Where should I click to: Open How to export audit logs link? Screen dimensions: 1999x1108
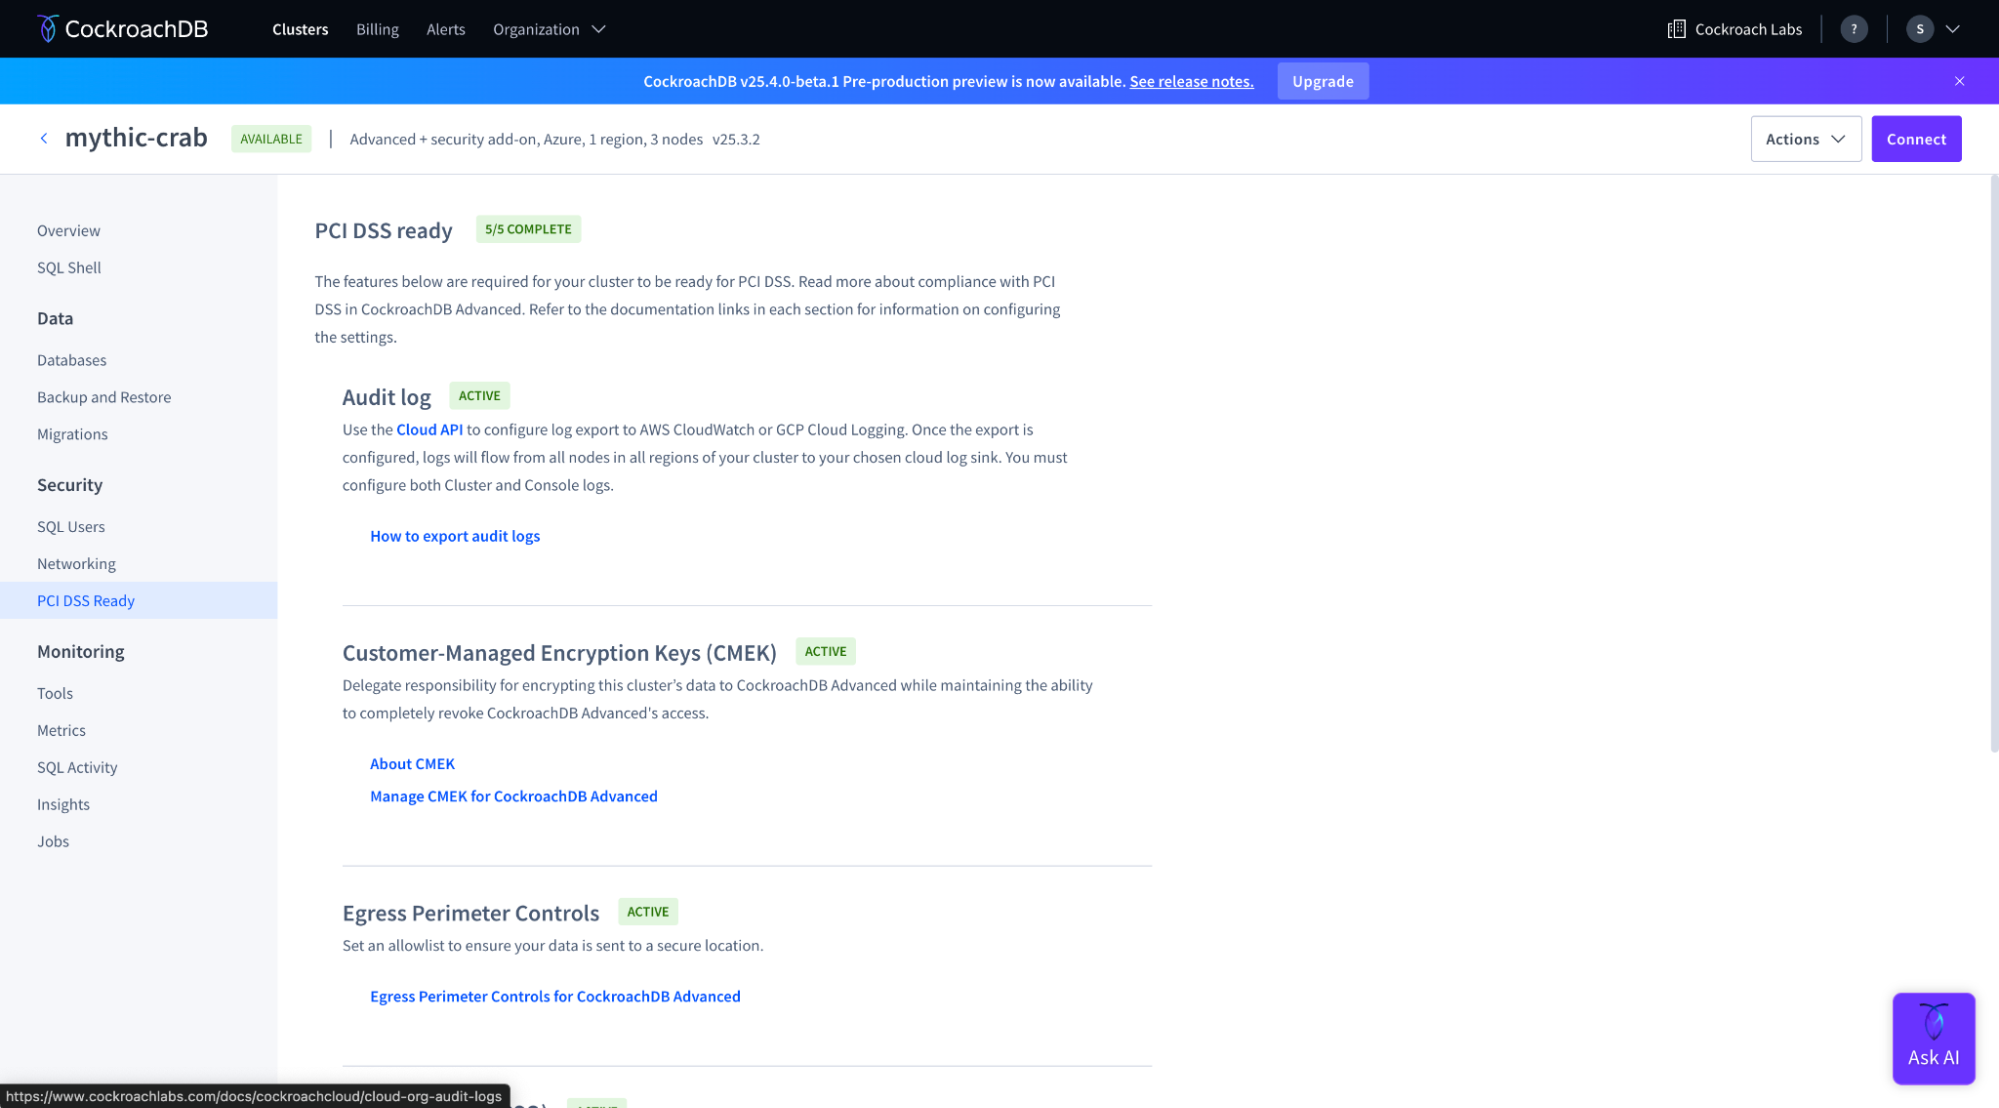(454, 536)
